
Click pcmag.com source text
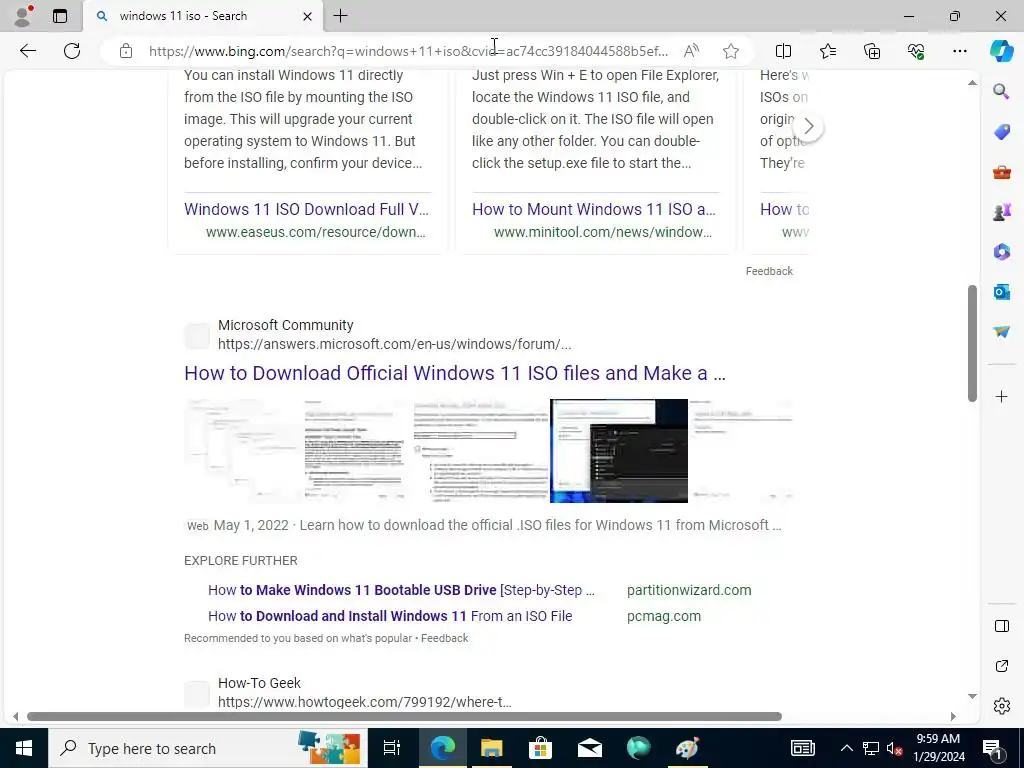click(x=664, y=616)
